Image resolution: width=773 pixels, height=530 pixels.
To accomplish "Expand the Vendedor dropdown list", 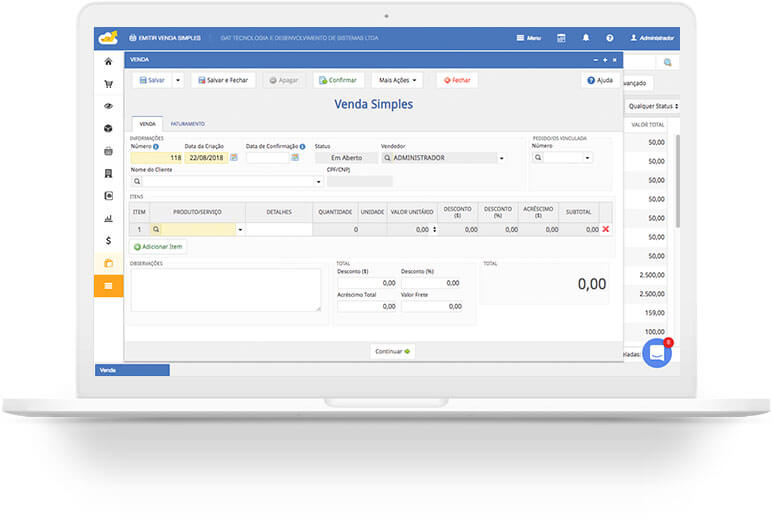I will 501,158.
